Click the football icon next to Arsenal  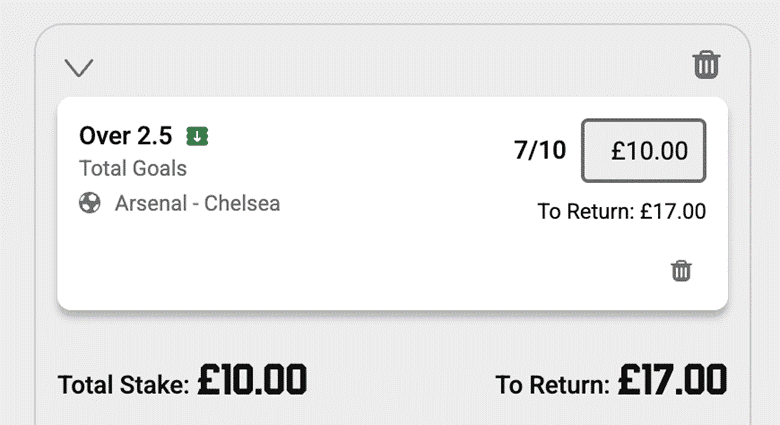[x=90, y=204]
